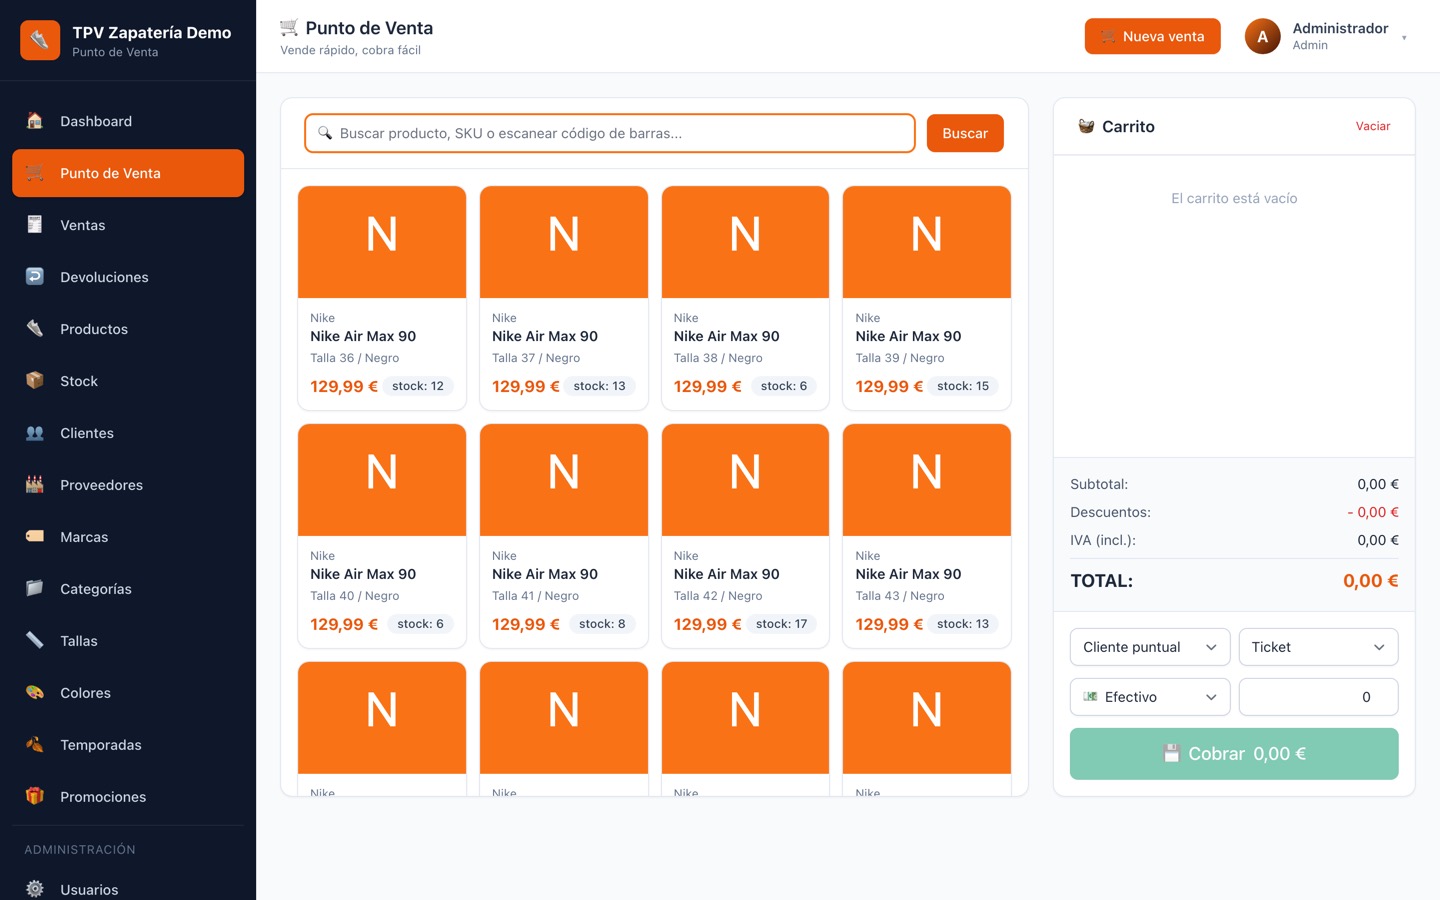
Task: Open Proveedores from the sidebar
Action: coord(128,485)
